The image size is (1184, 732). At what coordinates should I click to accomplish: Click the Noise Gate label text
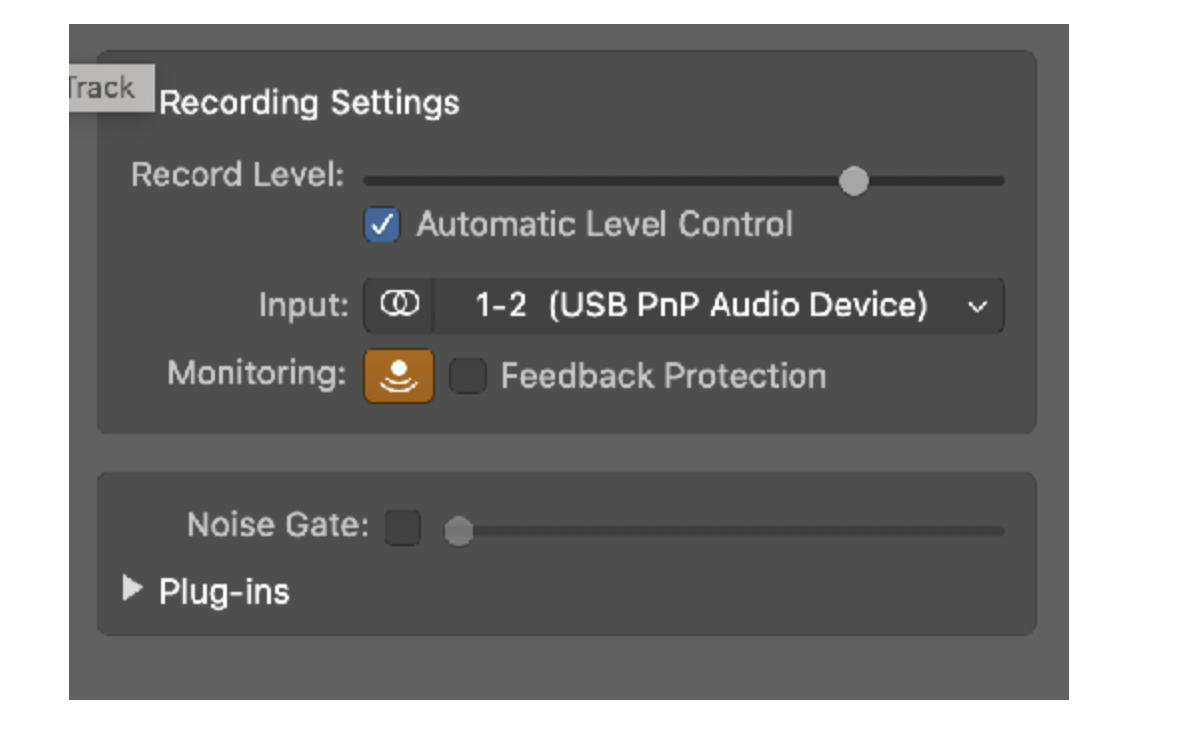click(277, 524)
